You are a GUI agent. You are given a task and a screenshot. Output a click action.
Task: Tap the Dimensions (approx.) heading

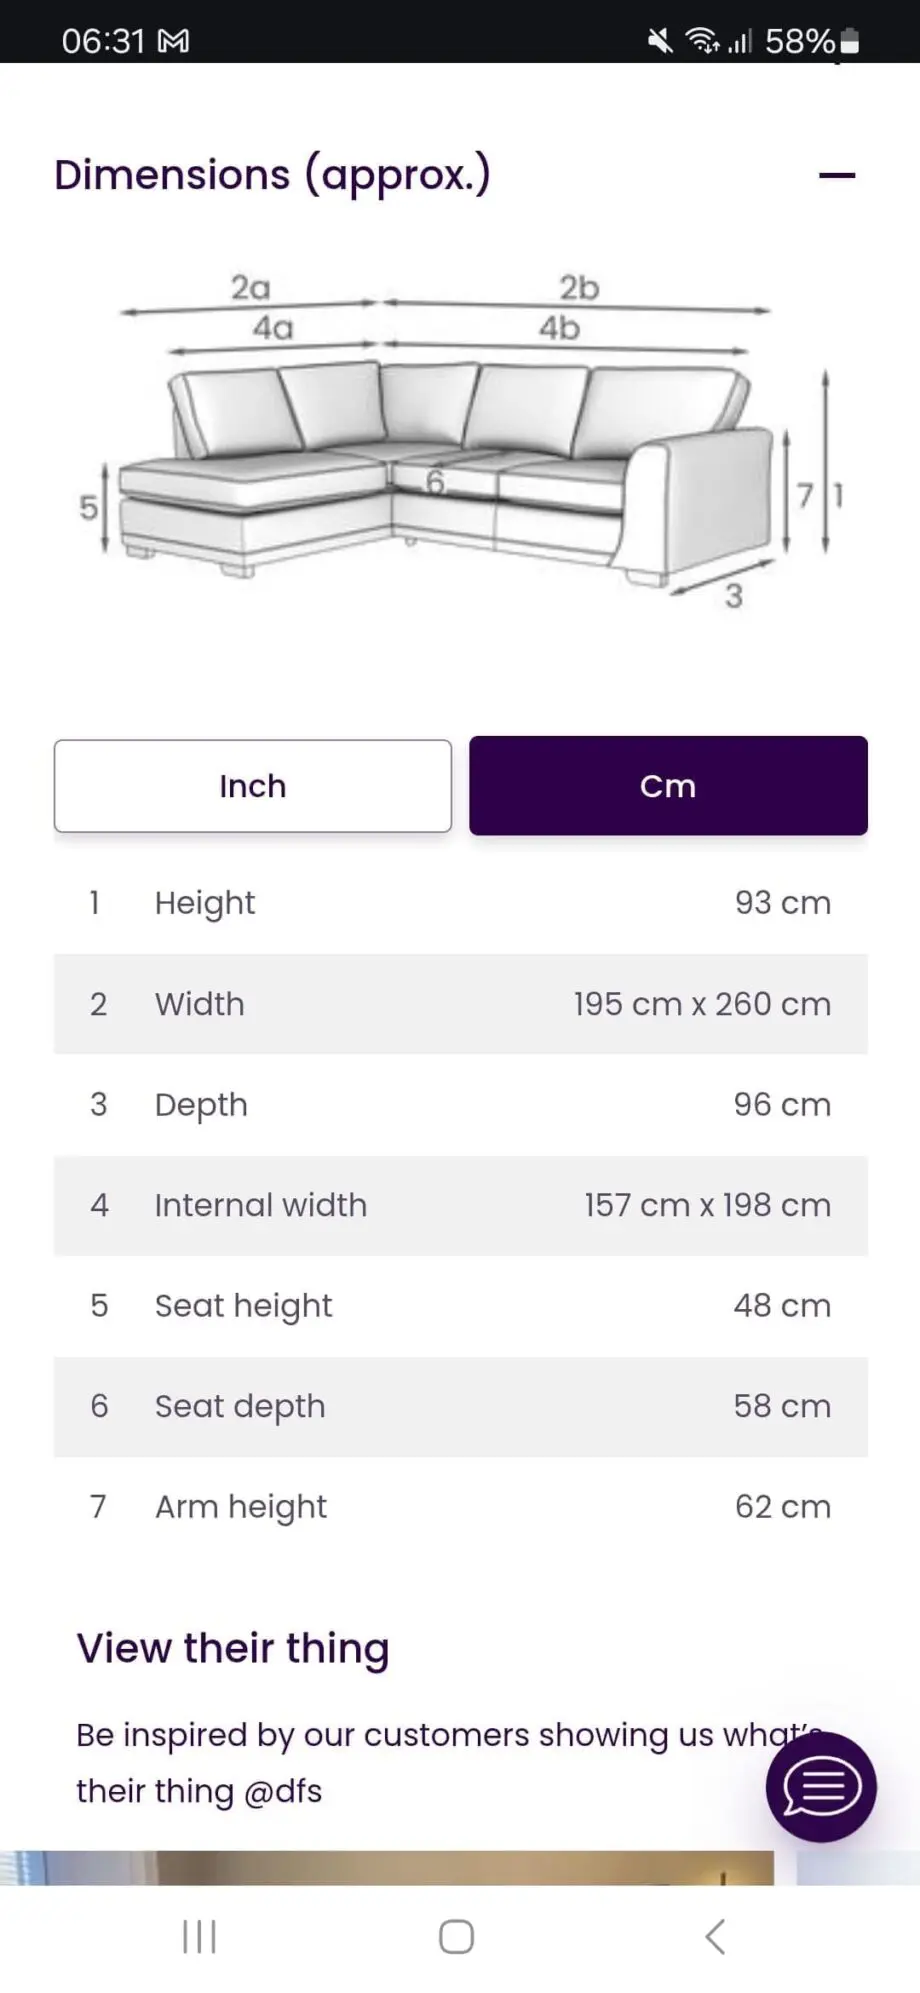pyautogui.click(x=272, y=175)
